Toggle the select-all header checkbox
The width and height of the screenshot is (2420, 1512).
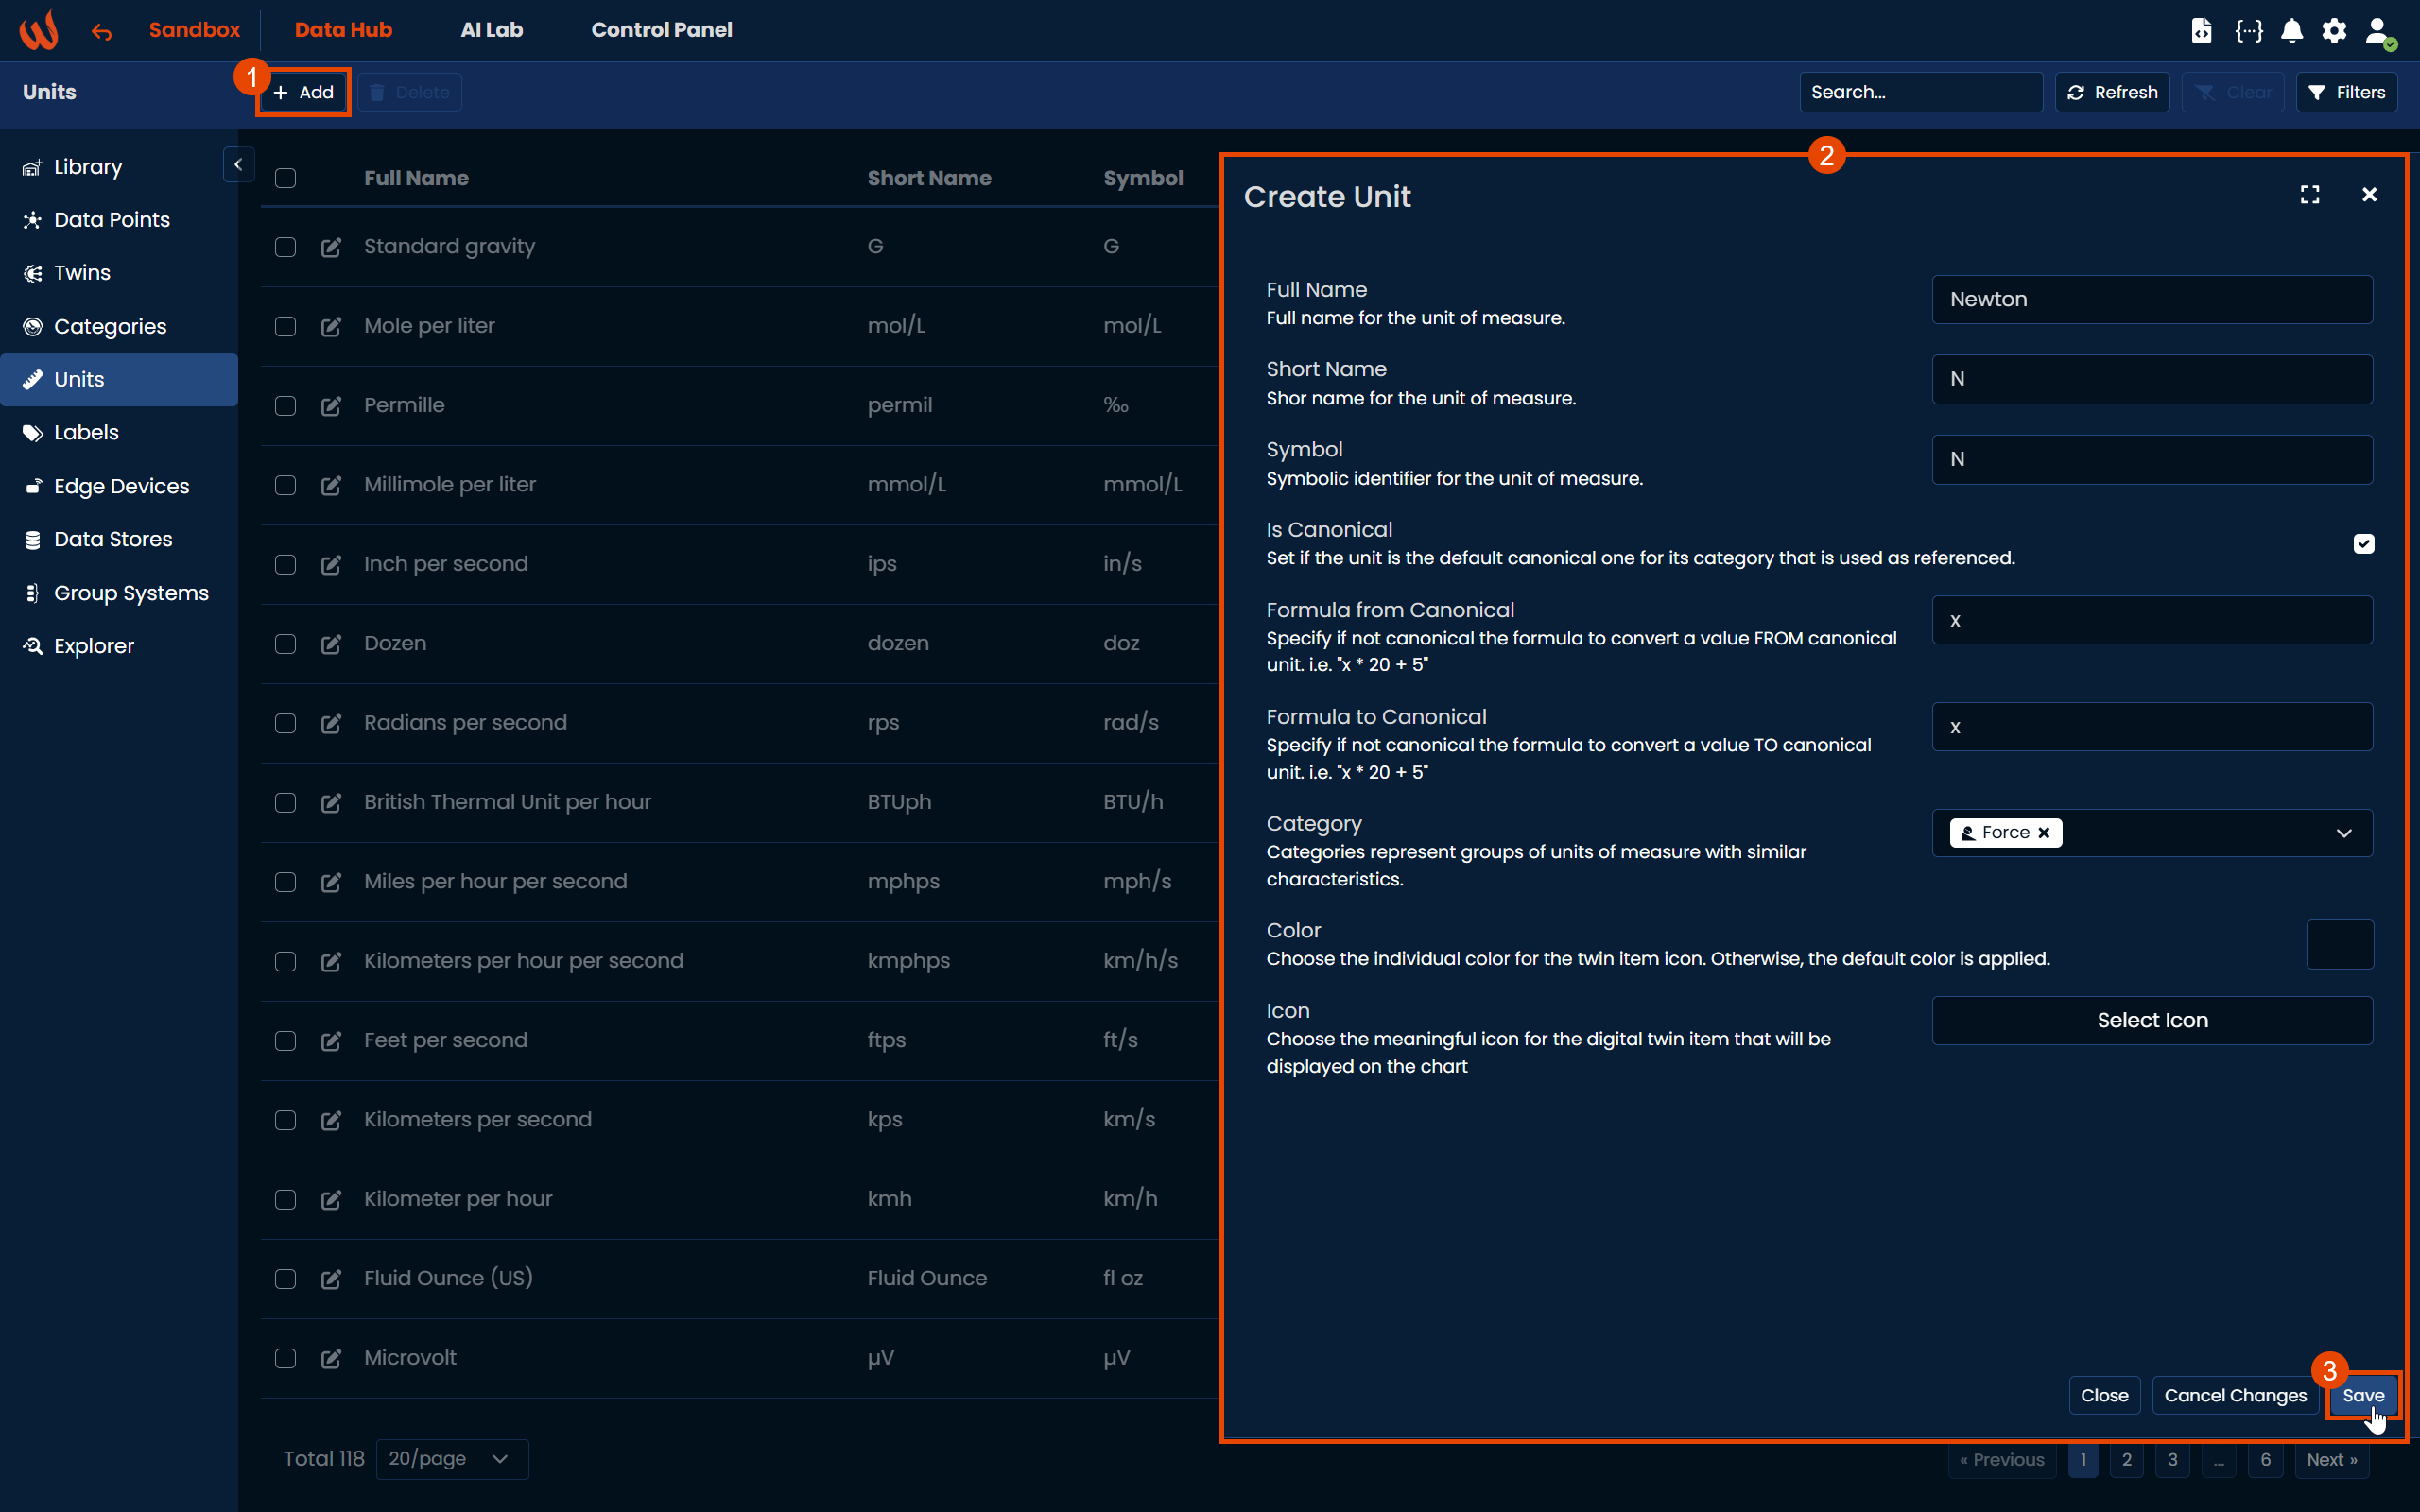286,179
